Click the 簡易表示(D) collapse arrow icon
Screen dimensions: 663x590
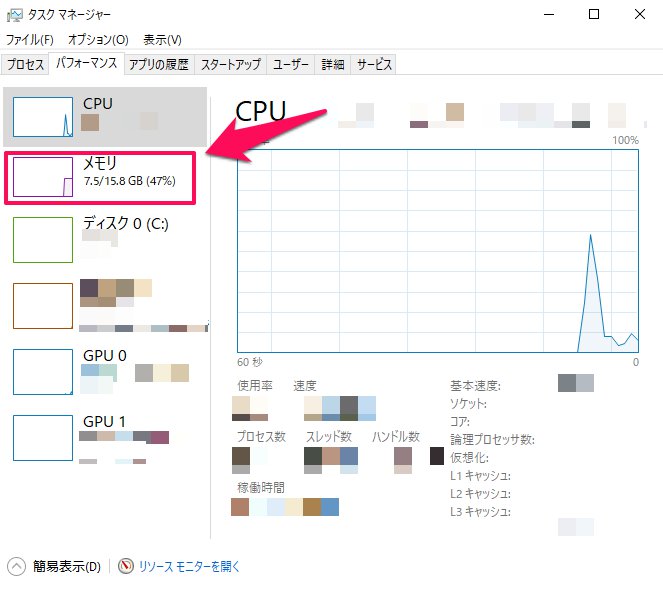(x=16, y=566)
